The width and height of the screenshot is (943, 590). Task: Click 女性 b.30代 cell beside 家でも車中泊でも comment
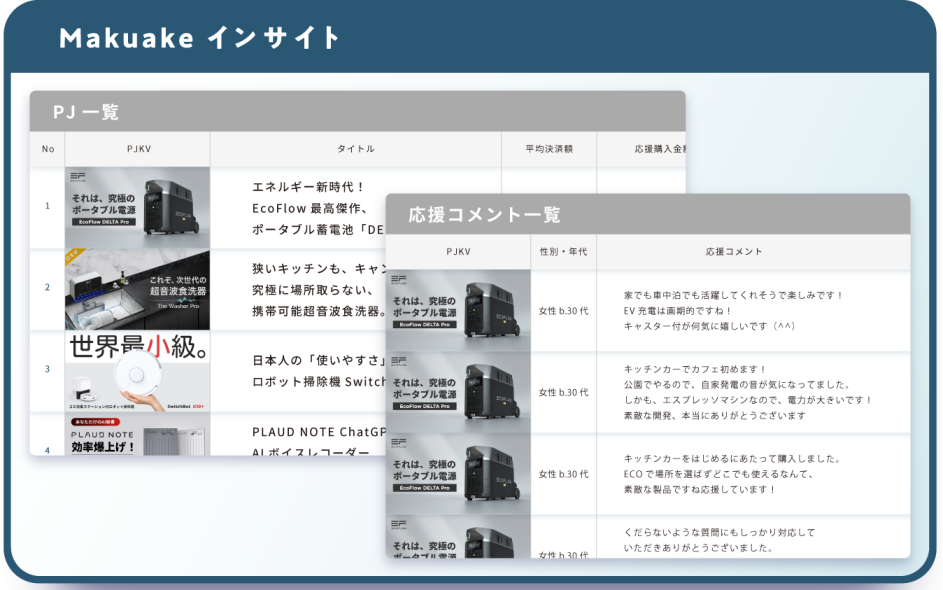tap(564, 311)
